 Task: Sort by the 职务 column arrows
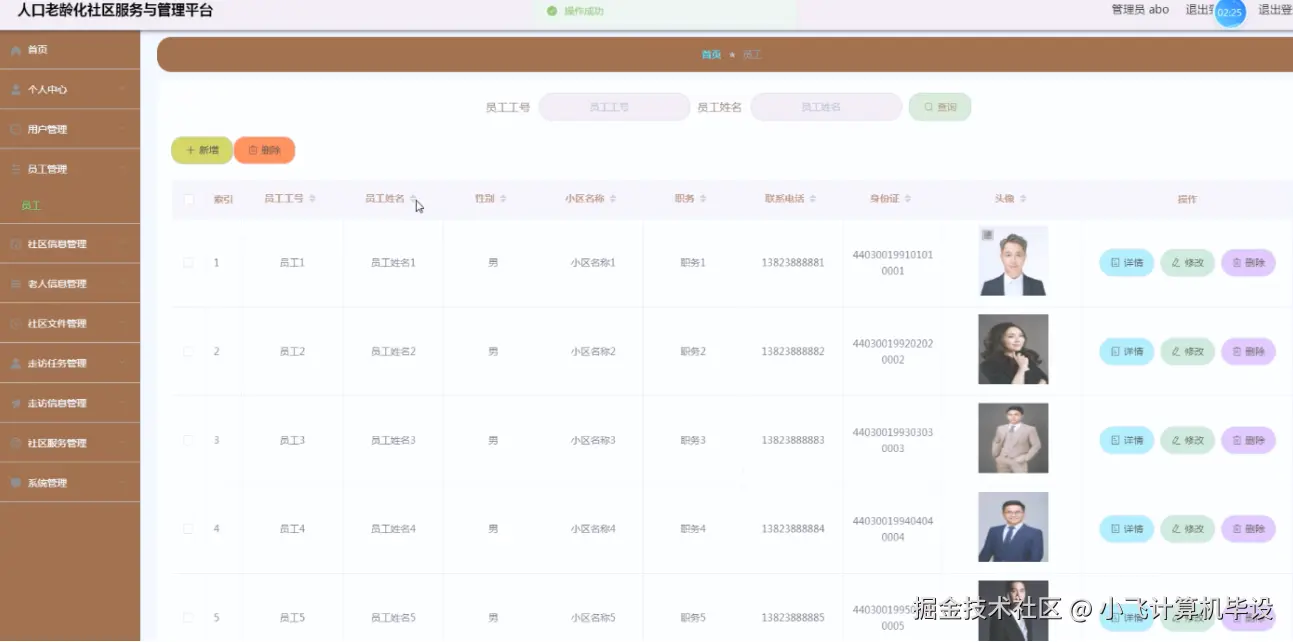703,199
